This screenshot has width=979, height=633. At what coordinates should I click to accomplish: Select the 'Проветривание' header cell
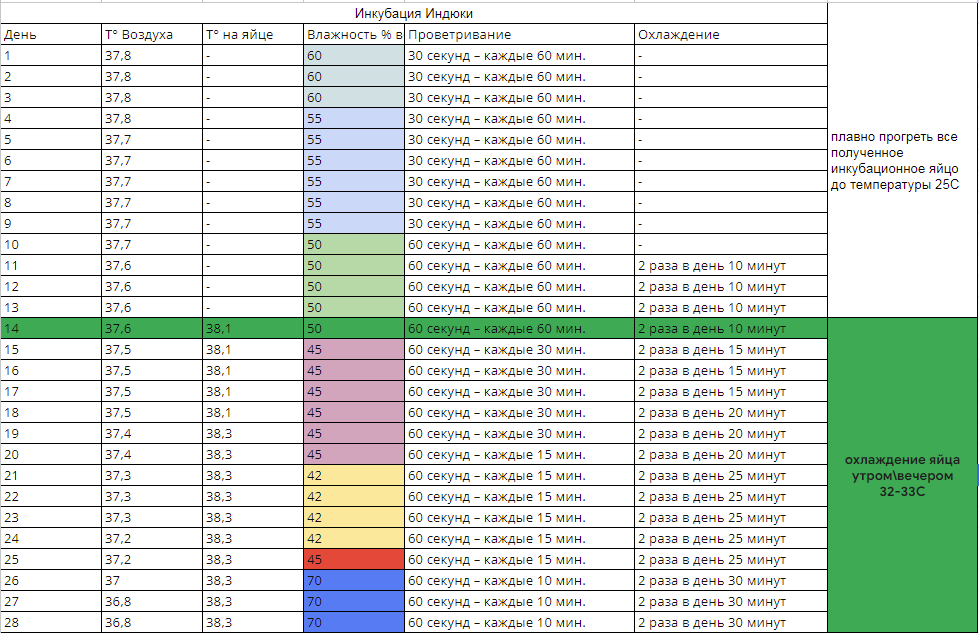click(x=519, y=34)
